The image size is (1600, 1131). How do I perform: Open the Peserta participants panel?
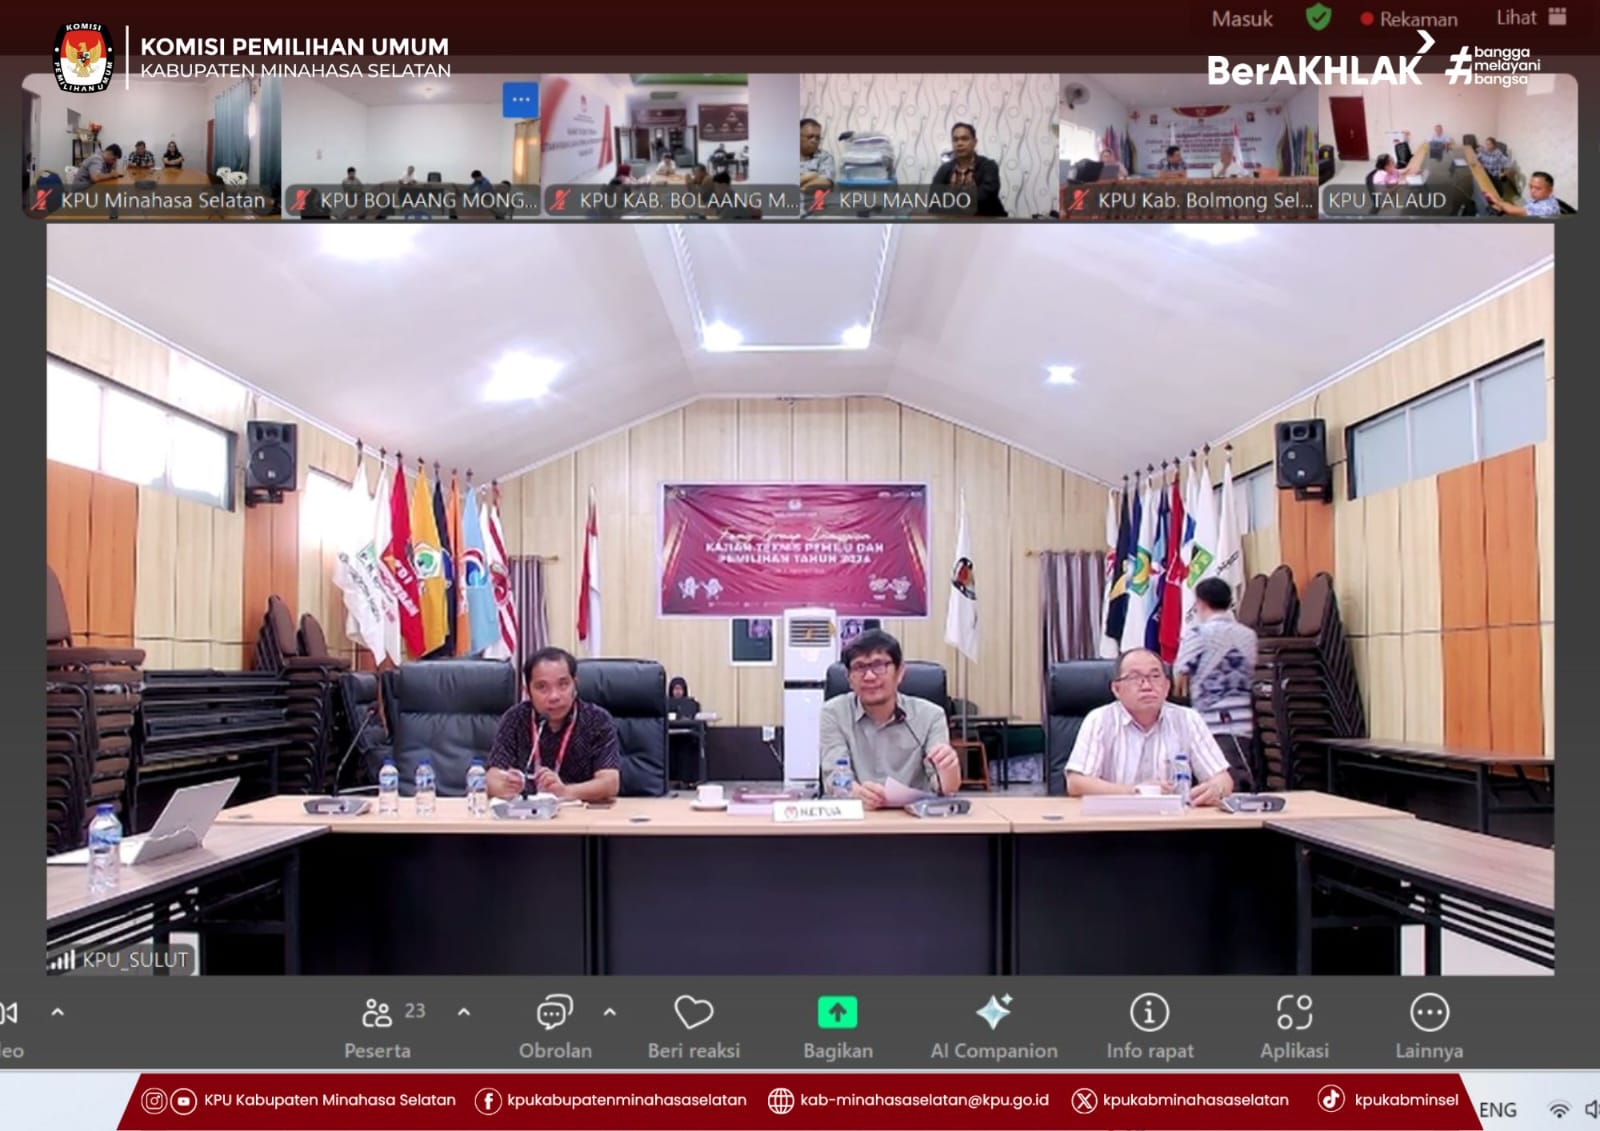point(377,1014)
